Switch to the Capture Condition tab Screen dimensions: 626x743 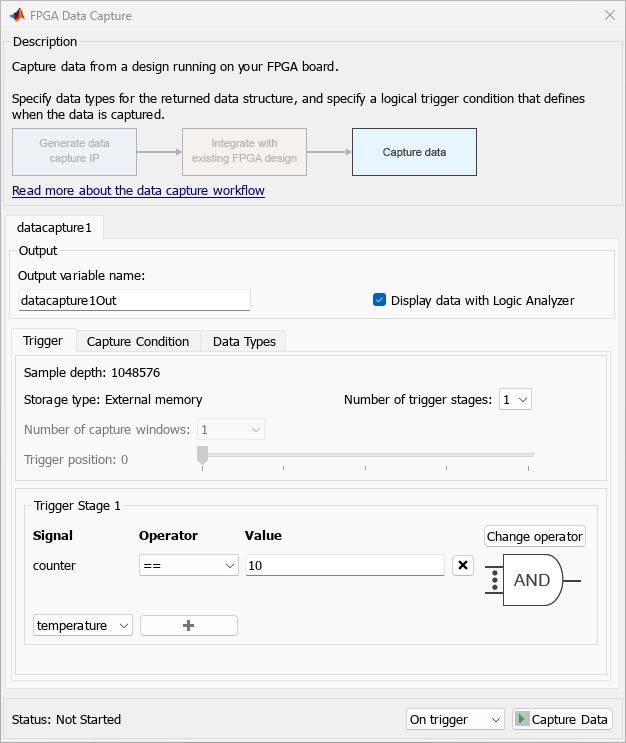tap(138, 341)
